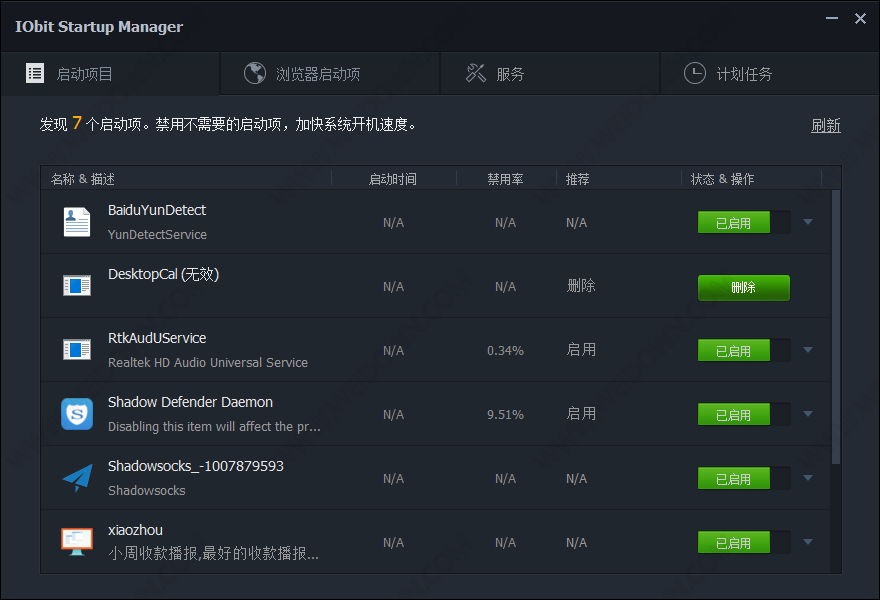Toggle BaiduYunDetect 已启用 switch
Viewport: 880px width, 600px height.
(x=743, y=223)
